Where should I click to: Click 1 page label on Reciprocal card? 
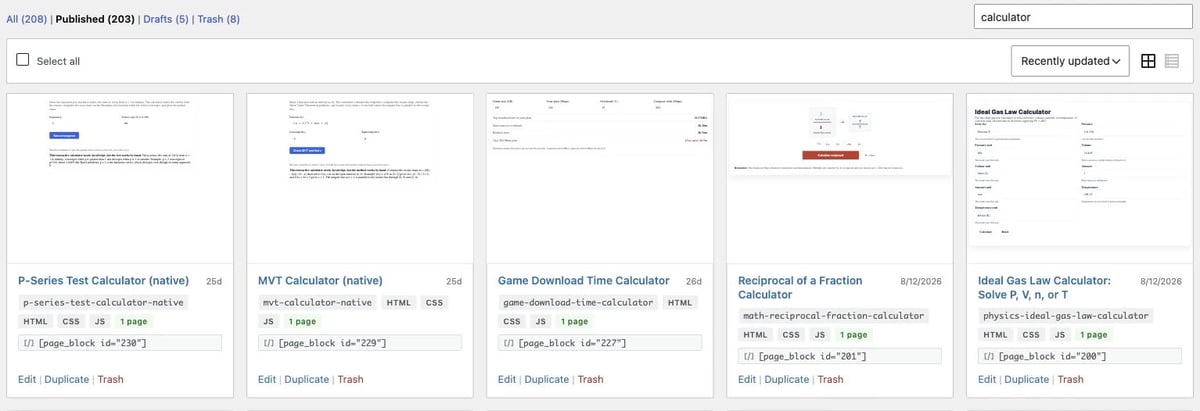pos(854,334)
